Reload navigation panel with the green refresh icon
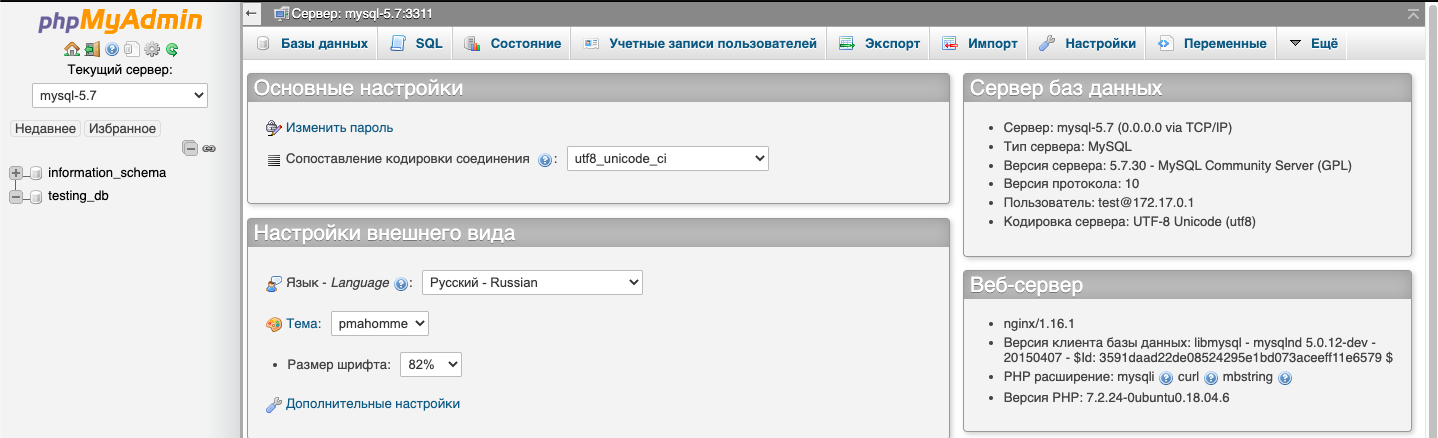The width and height of the screenshot is (1438, 438). (172, 49)
